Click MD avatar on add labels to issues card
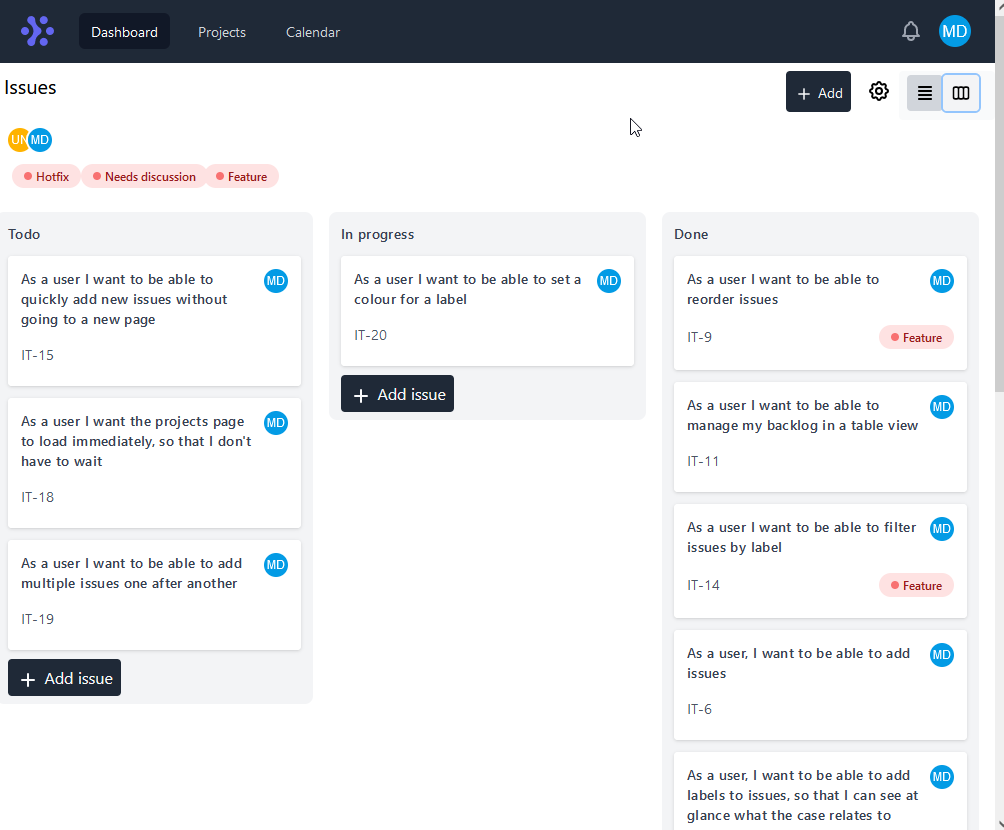Image resolution: width=1004 pixels, height=830 pixels. coord(942,776)
